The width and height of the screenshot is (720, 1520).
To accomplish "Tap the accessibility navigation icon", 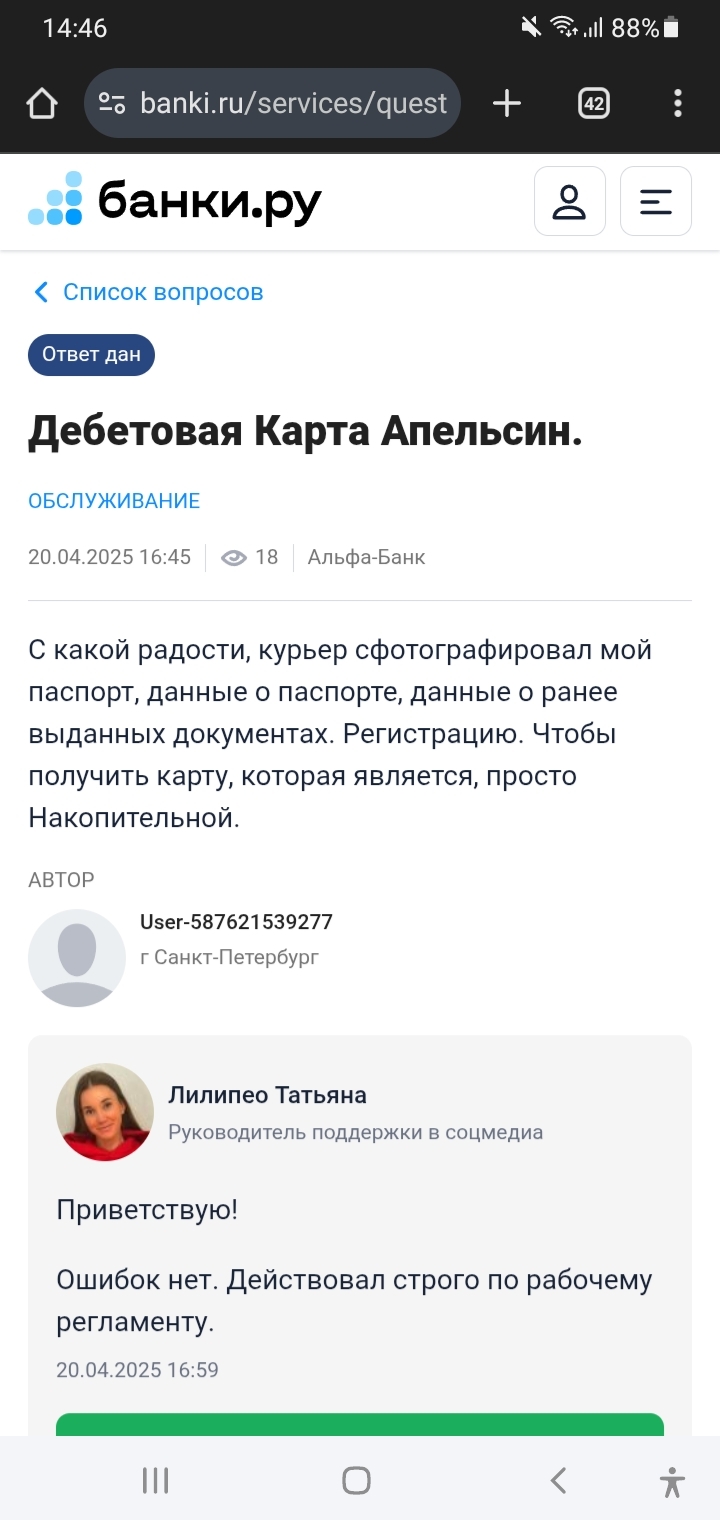I will click(x=672, y=1480).
